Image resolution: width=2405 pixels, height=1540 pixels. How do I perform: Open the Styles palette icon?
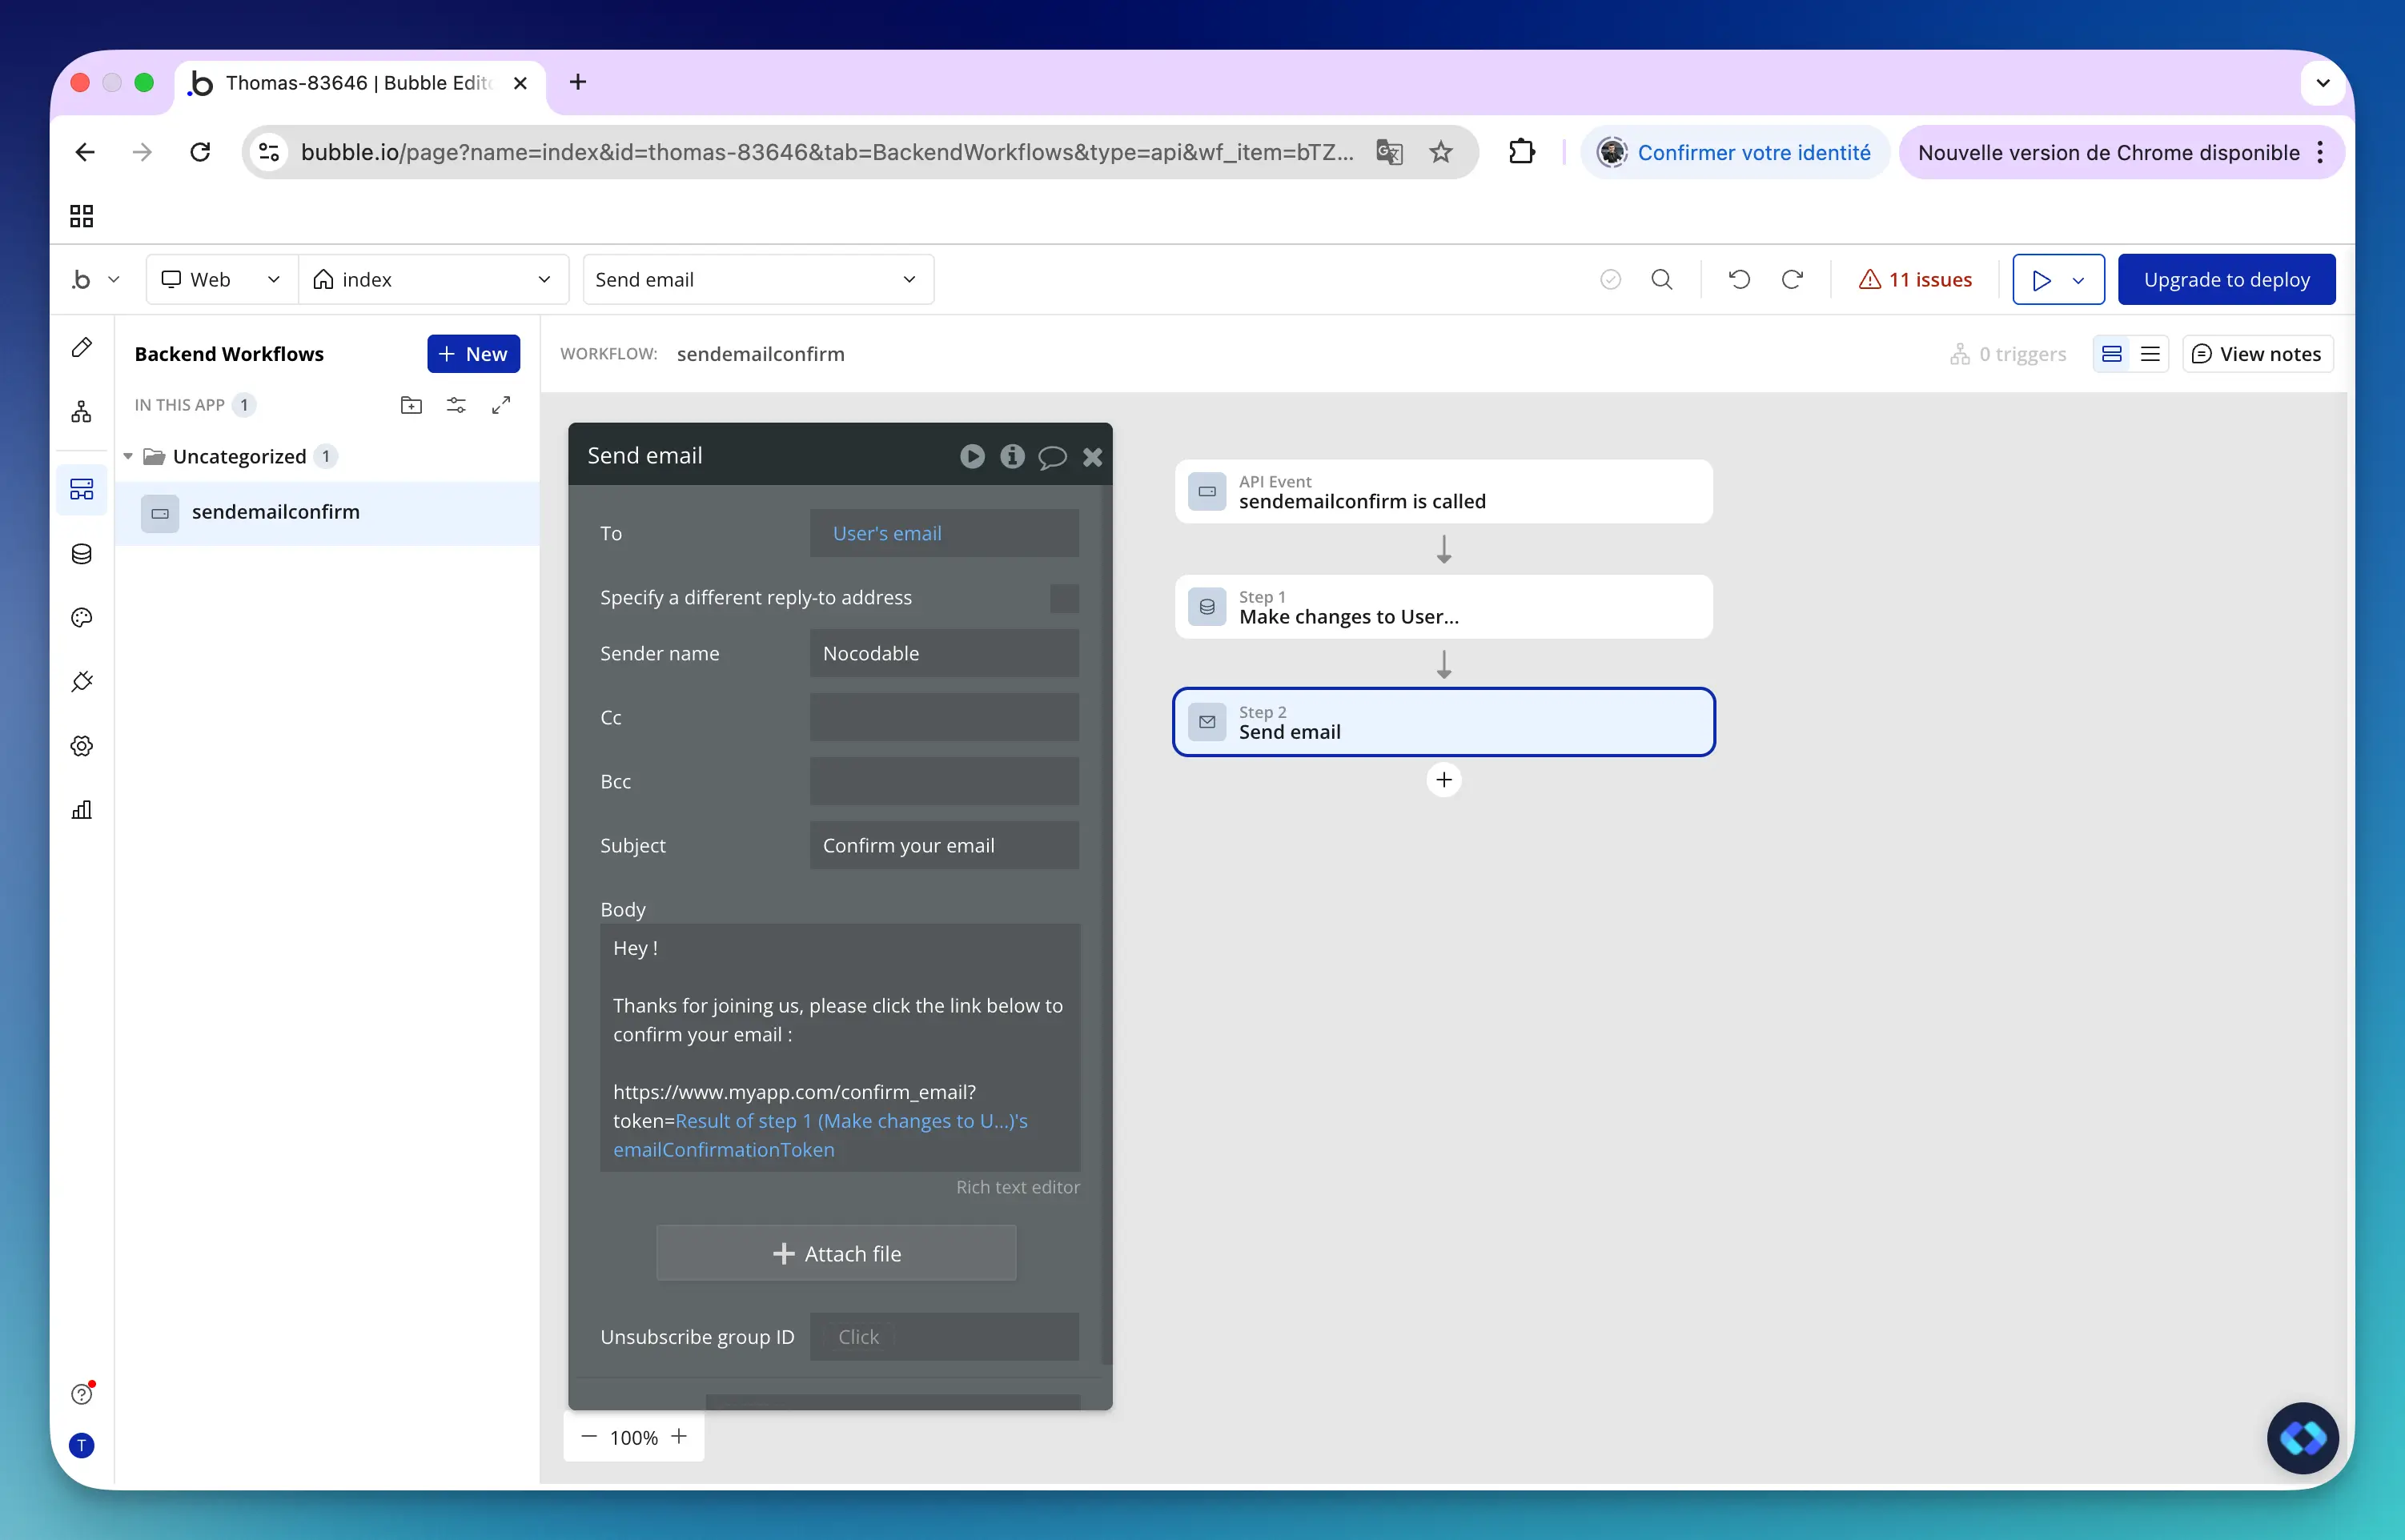tap(82, 618)
